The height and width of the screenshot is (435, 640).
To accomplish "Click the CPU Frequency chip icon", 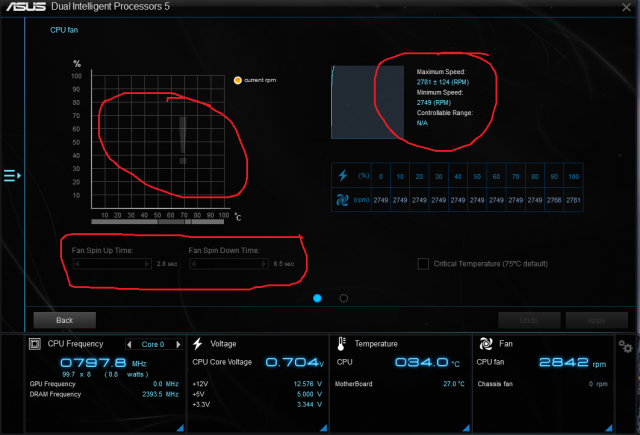I will click(35, 344).
